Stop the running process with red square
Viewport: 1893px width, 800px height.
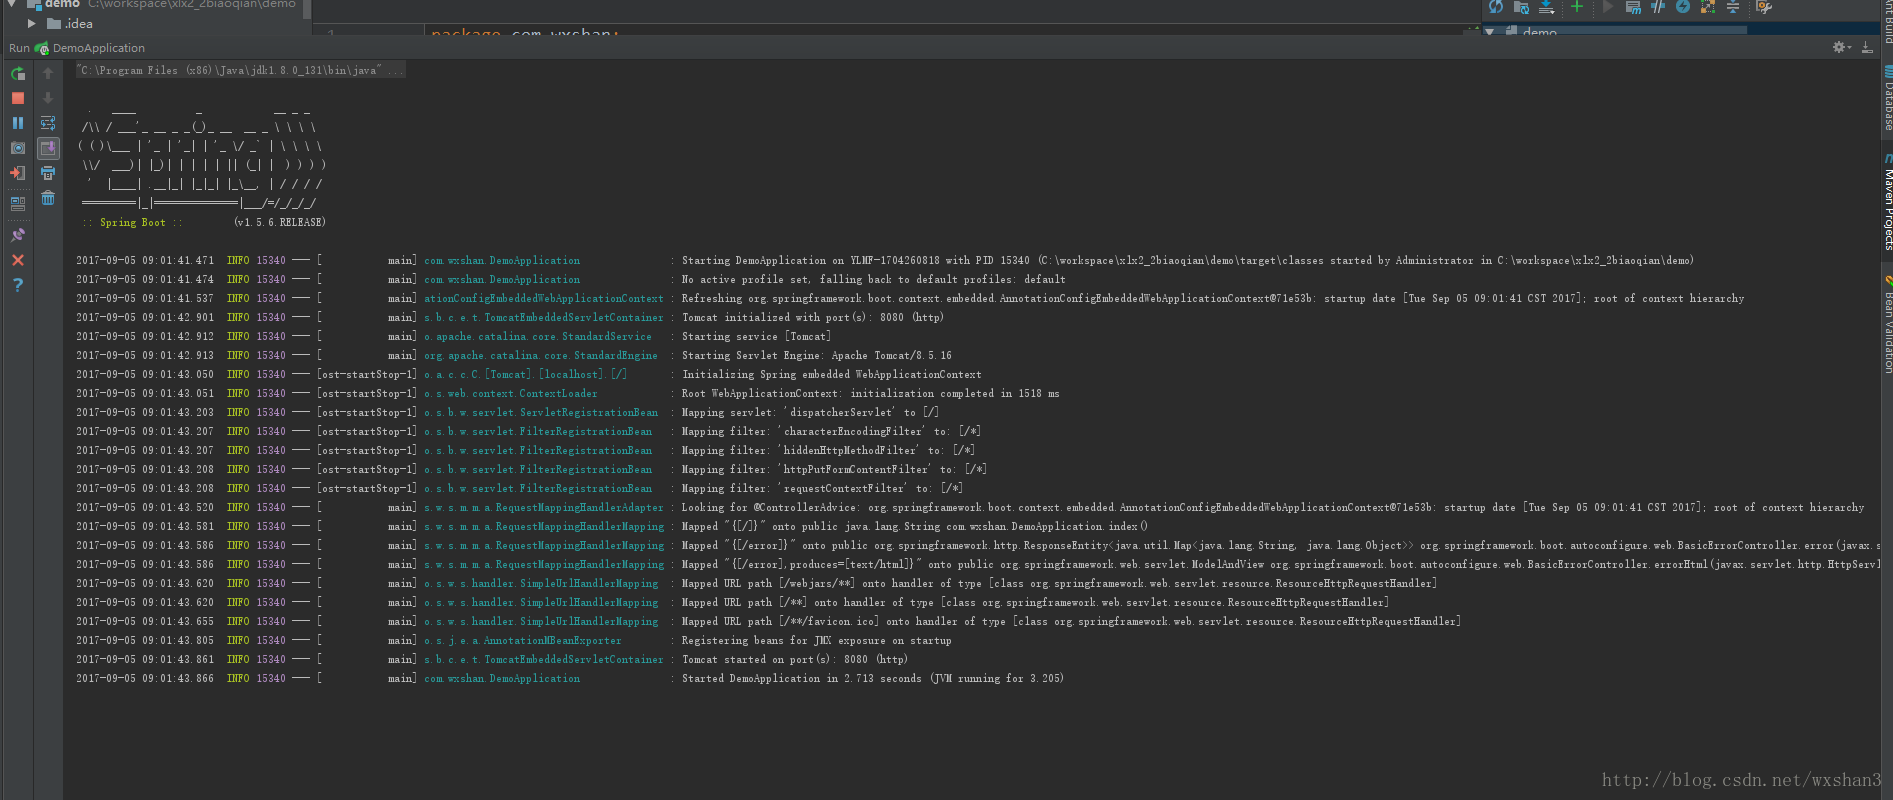coord(18,98)
